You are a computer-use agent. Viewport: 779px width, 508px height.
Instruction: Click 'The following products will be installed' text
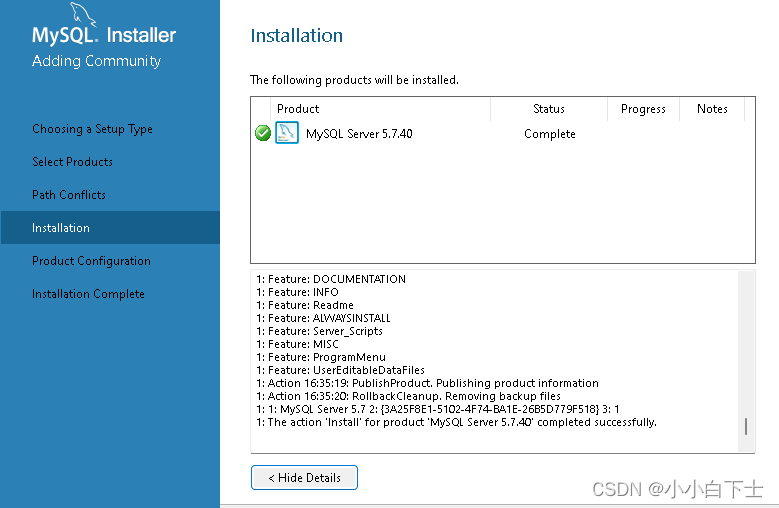[354, 80]
